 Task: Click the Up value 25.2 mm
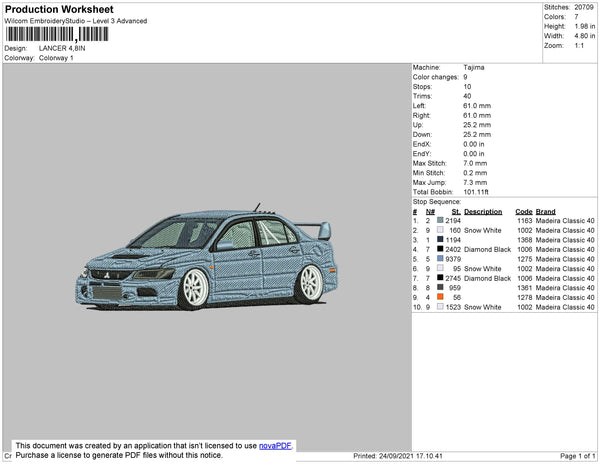click(477, 125)
